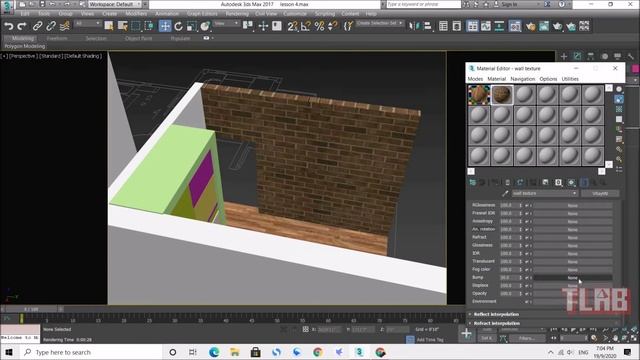Click the Redo arrow in main toolbar

pyautogui.click(x=22, y=26)
